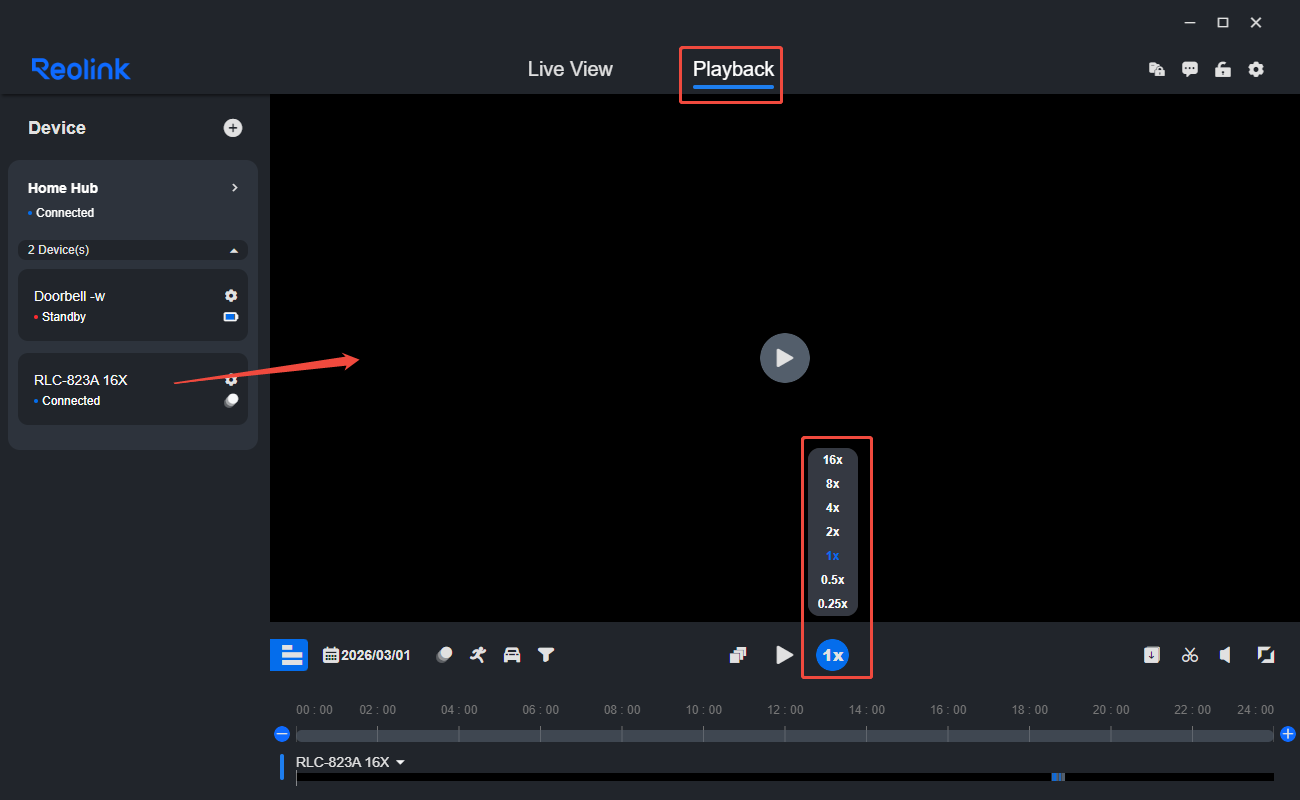Switch to the Live View tab
The width and height of the screenshot is (1300, 800).
pos(570,69)
